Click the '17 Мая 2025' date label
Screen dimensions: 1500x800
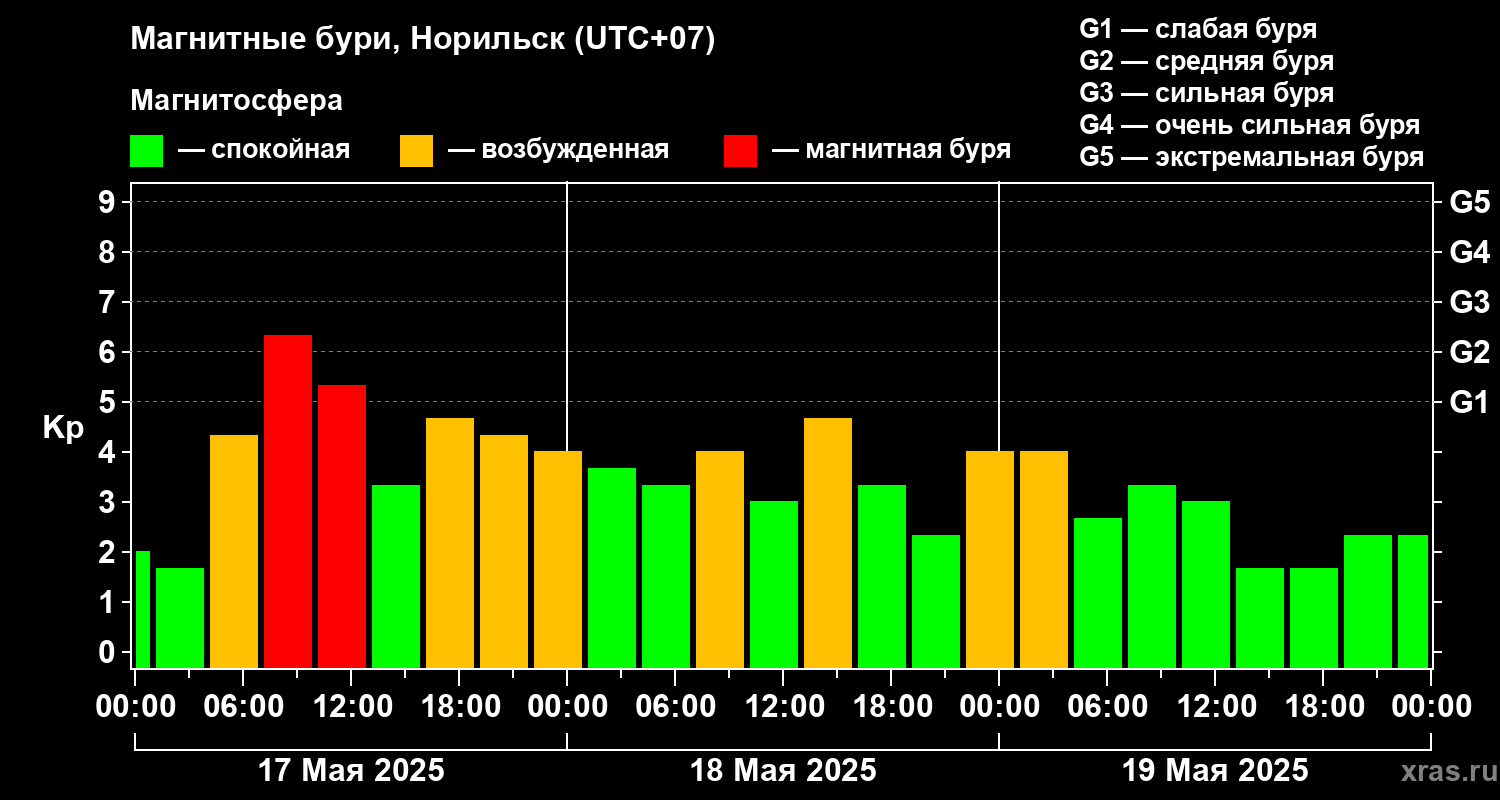[x=351, y=770]
